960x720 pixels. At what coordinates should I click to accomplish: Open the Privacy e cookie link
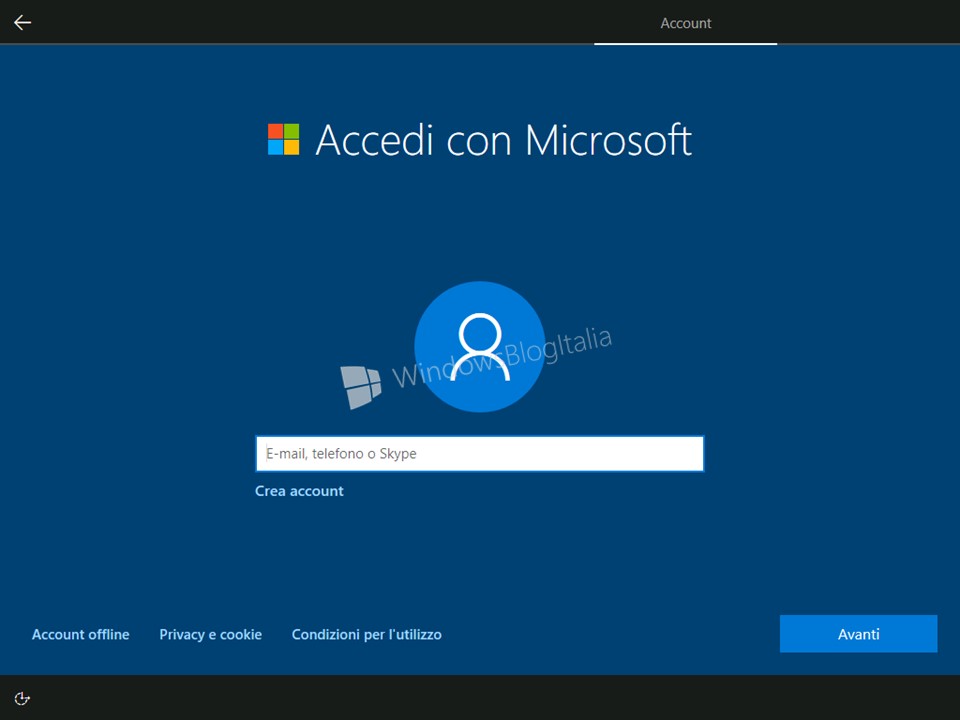[x=211, y=634]
